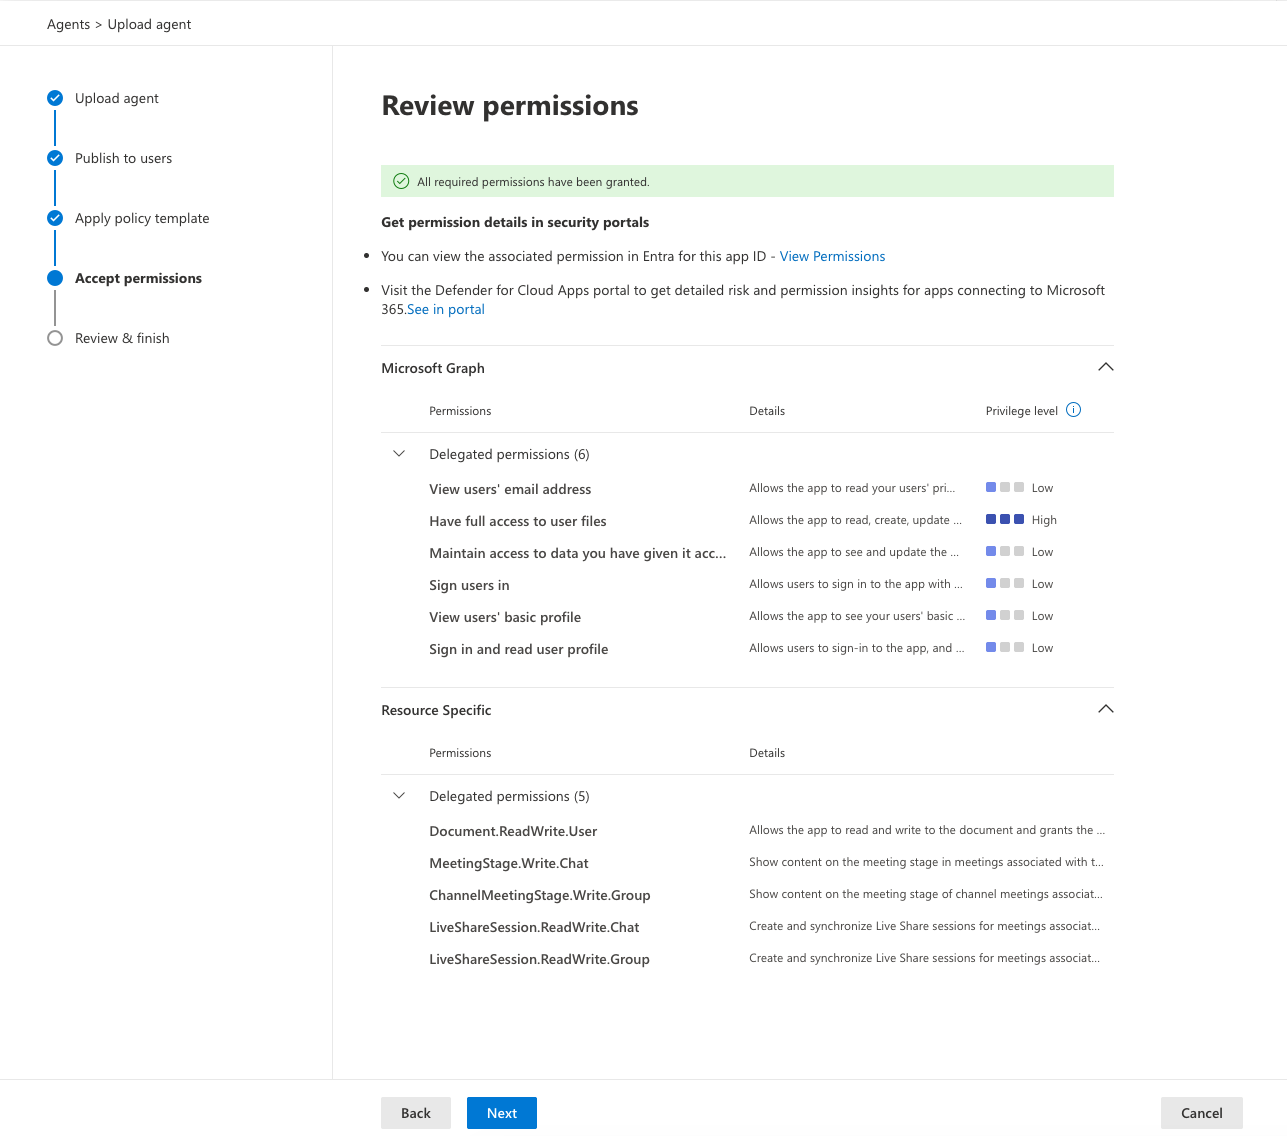The image size is (1287, 1136).
Task: Click the Publish to users step indicator icon
Action: tap(55, 158)
